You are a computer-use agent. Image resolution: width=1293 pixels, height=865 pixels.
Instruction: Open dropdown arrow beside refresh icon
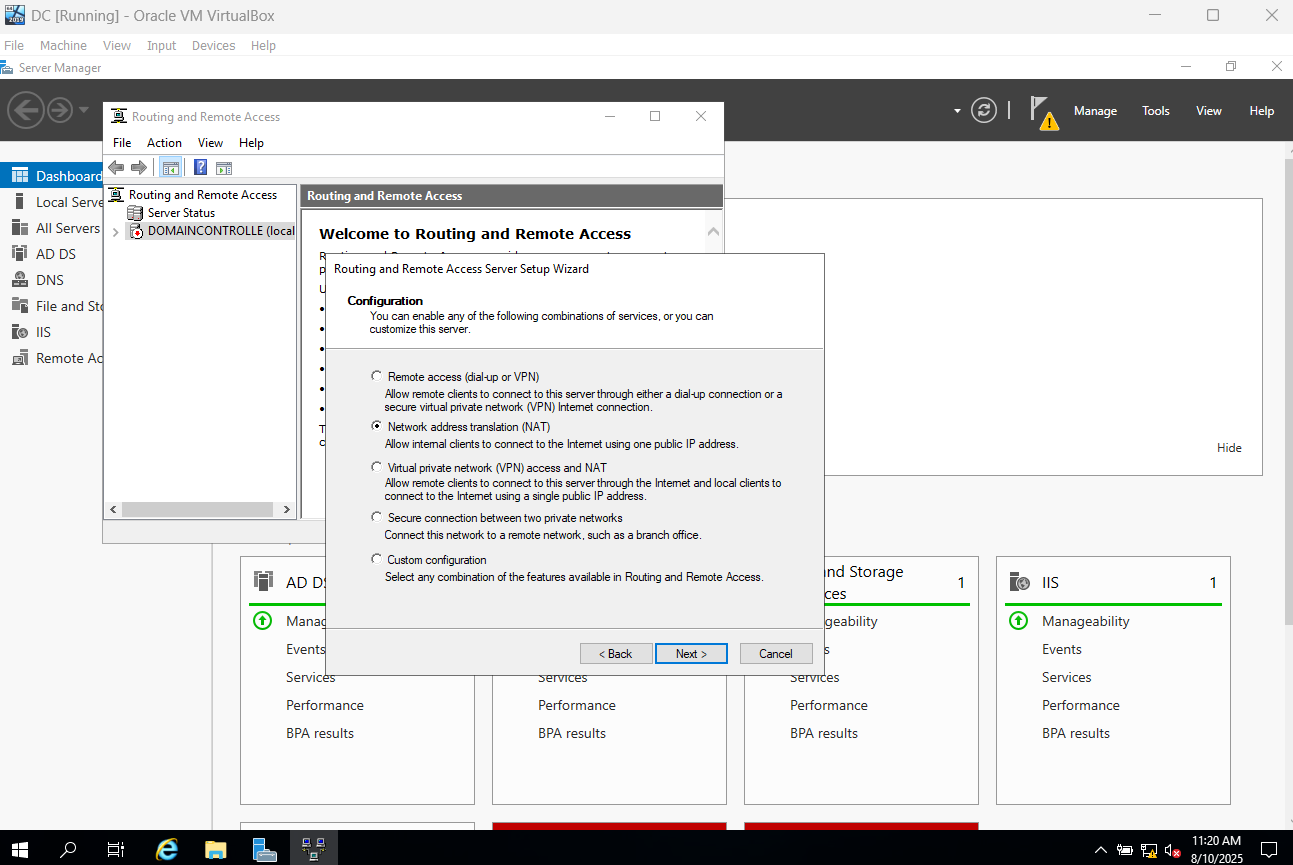(957, 111)
